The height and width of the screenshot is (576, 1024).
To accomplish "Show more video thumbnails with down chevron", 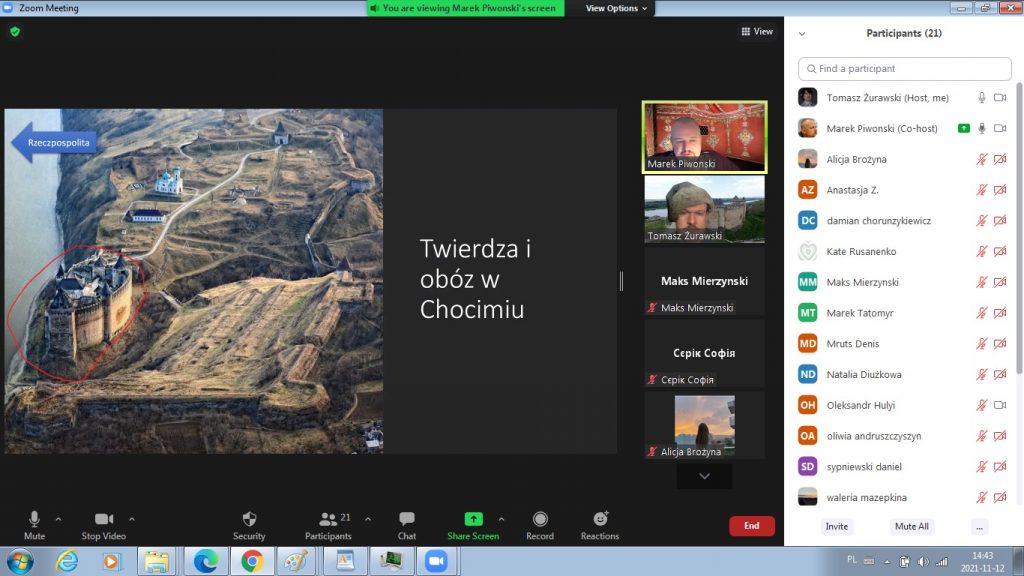I will tap(704, 477).
